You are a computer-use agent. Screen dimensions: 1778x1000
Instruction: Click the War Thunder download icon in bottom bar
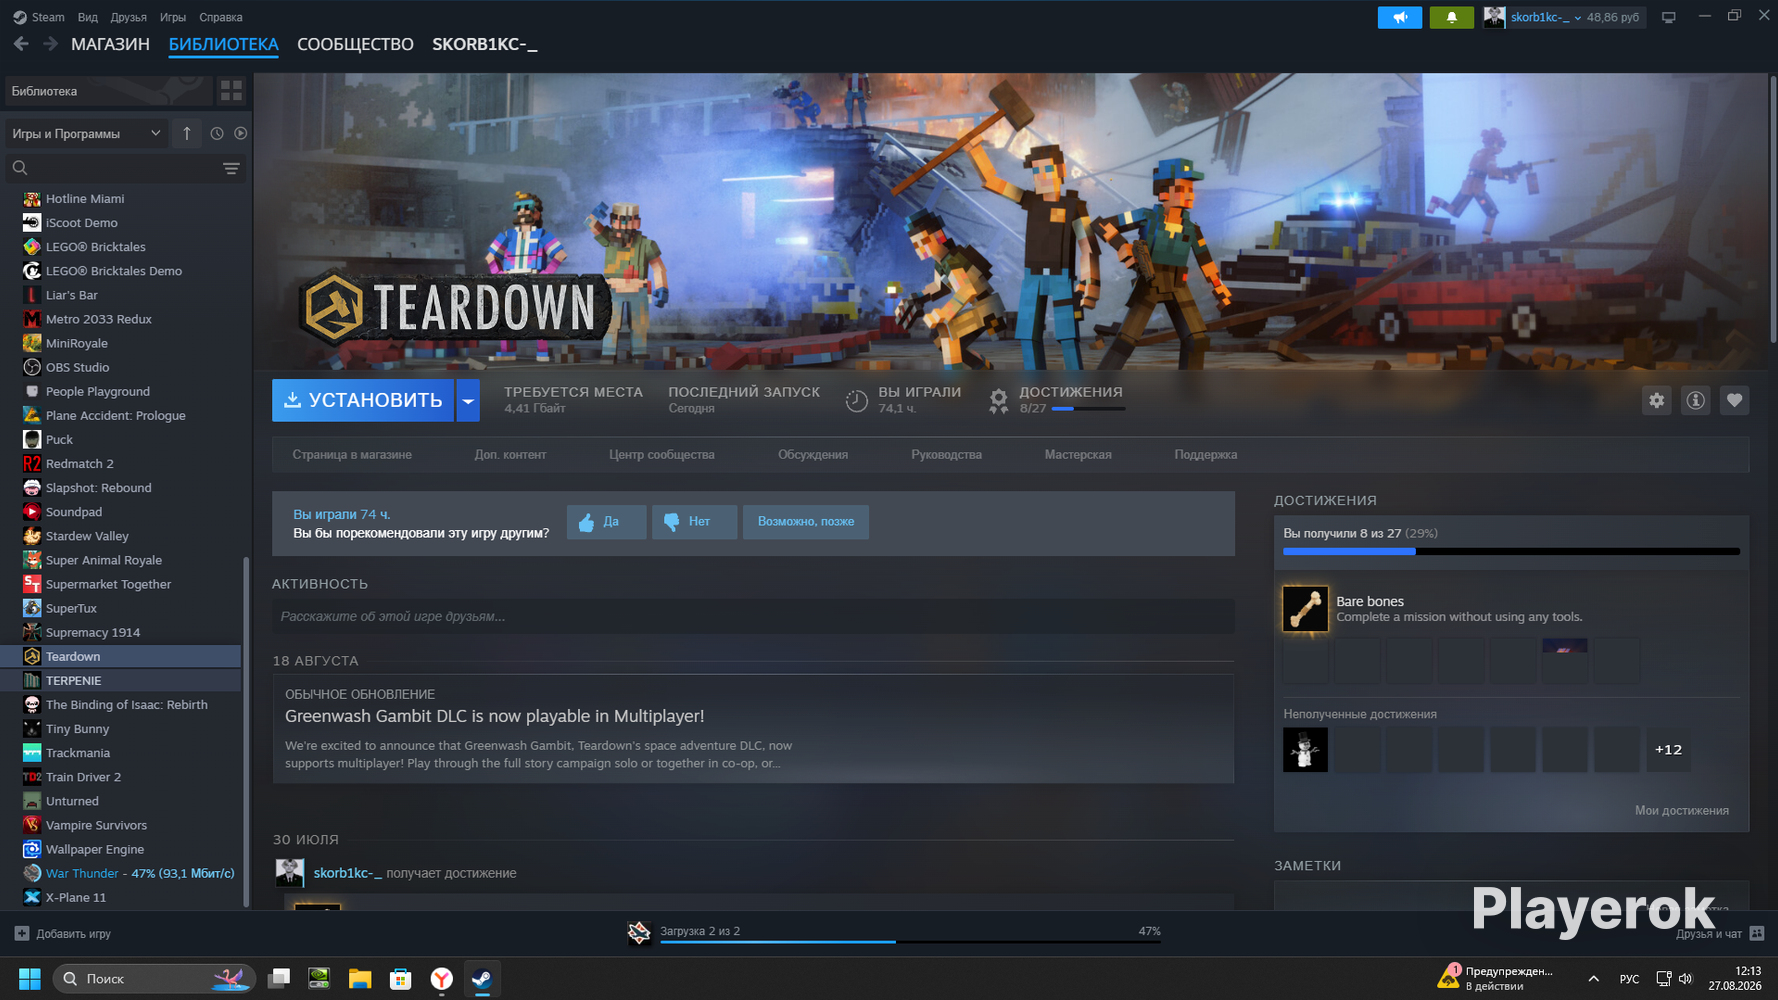tap(639, 933)
